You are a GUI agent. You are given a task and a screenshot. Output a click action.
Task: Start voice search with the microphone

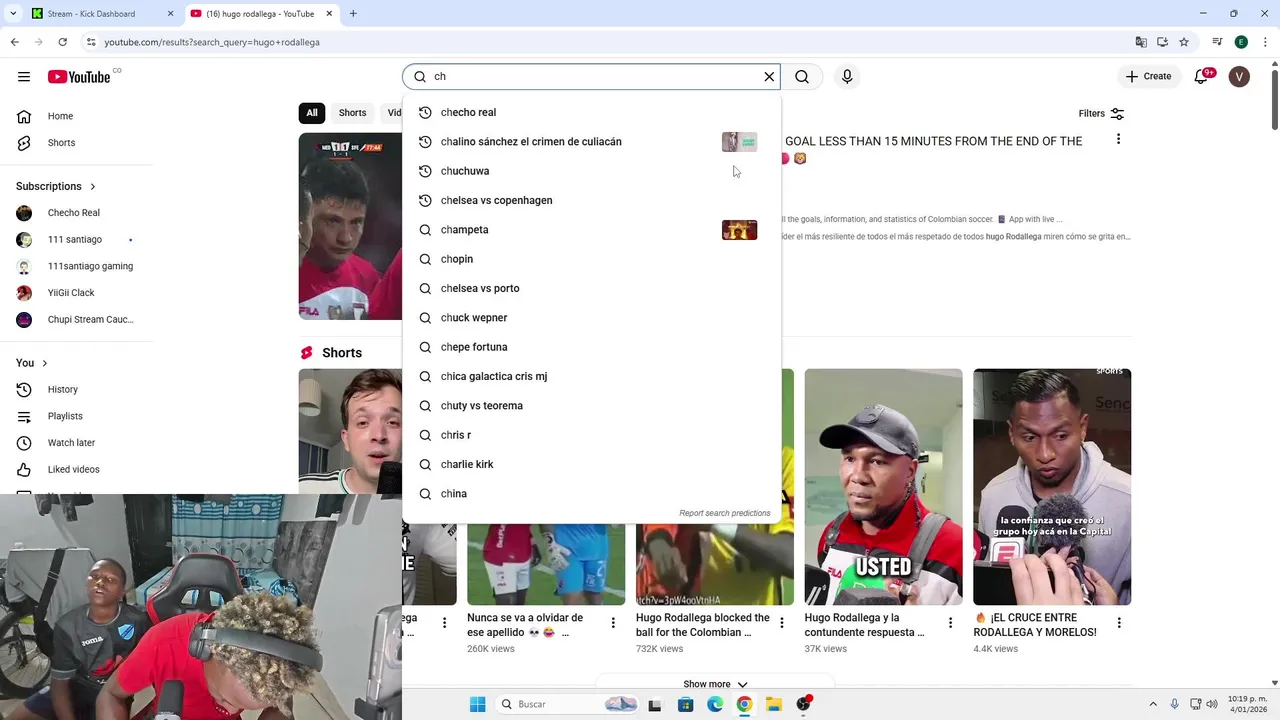tap(847, 77)
